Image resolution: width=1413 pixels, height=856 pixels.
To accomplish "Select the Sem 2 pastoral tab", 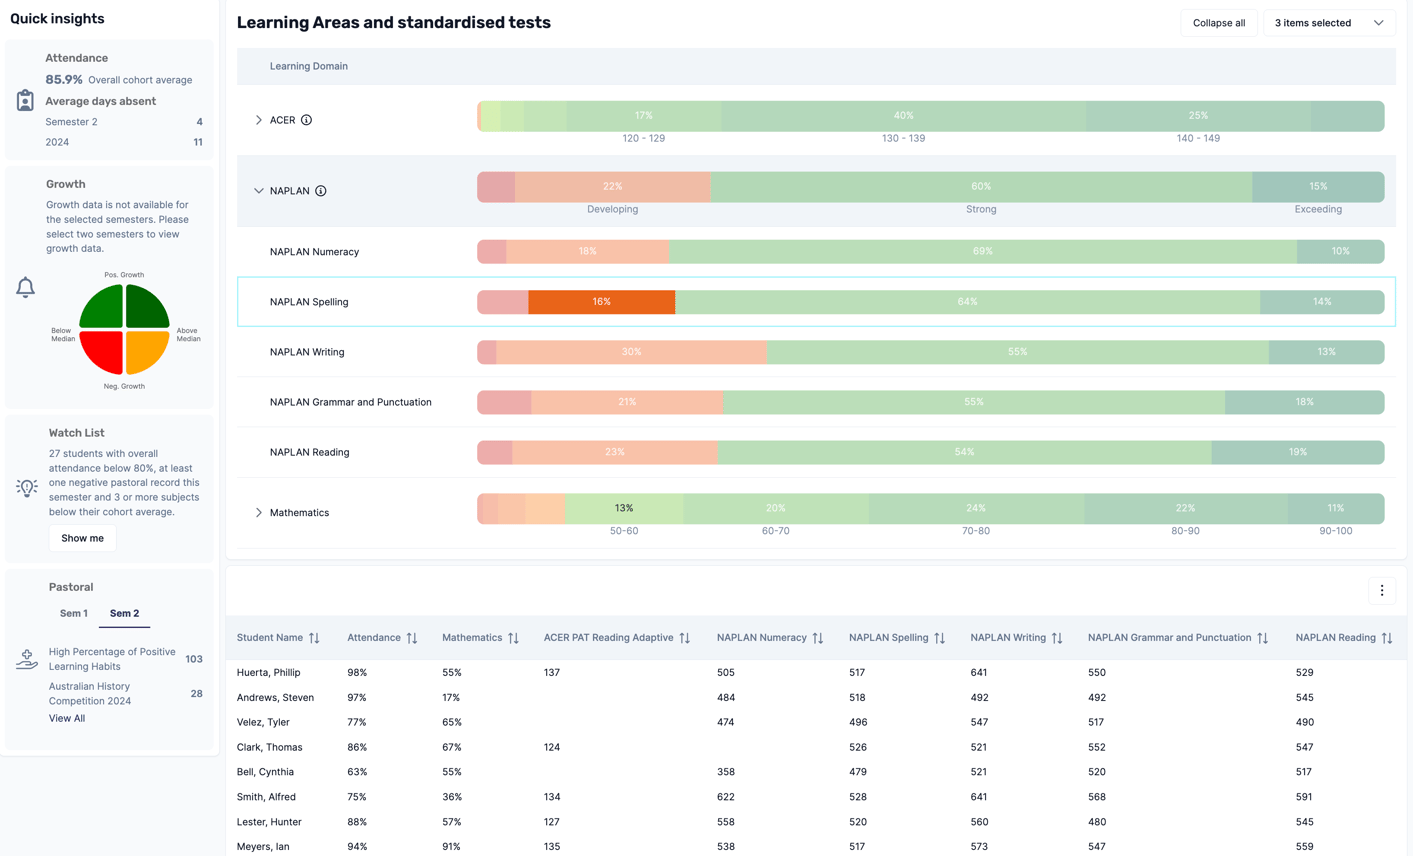I will tap(124, 613).
